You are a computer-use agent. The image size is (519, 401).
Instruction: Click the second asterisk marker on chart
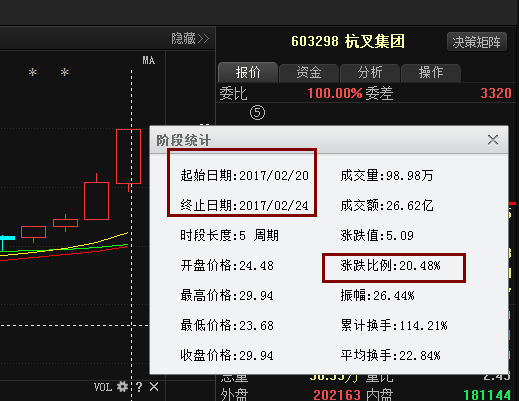[x=65, y=72]
